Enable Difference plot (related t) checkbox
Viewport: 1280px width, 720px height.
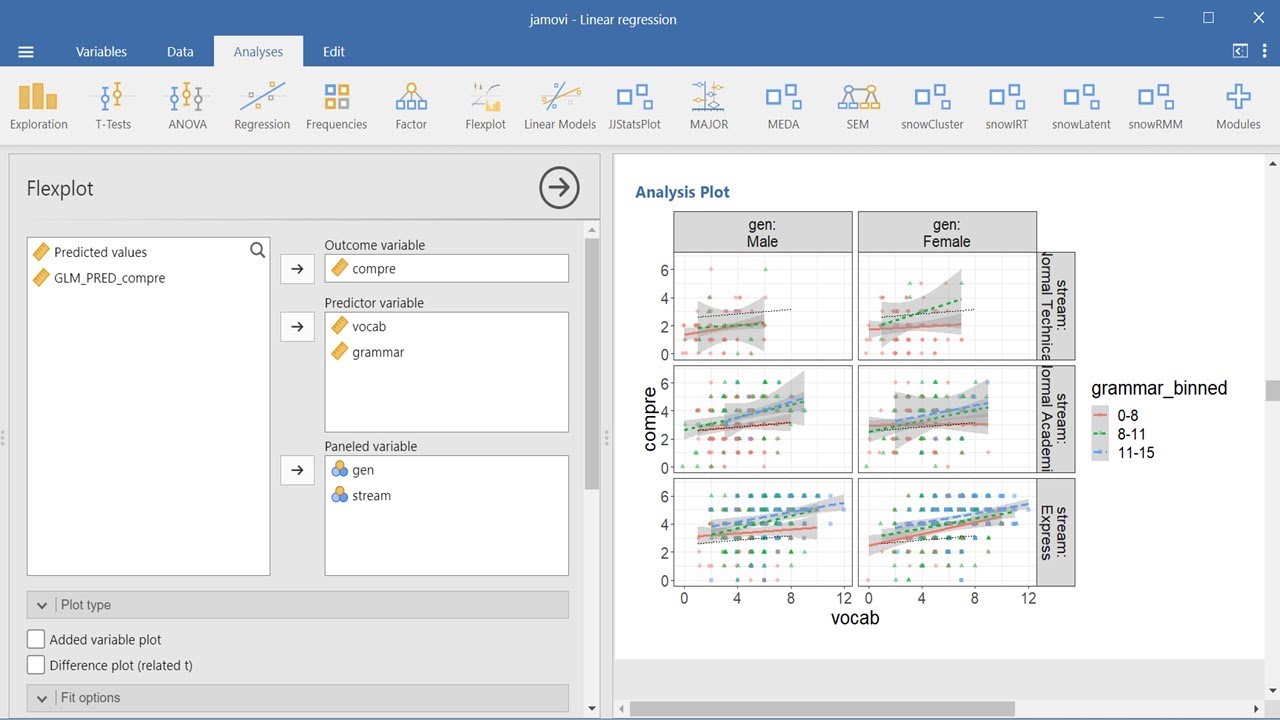(36, 665)
